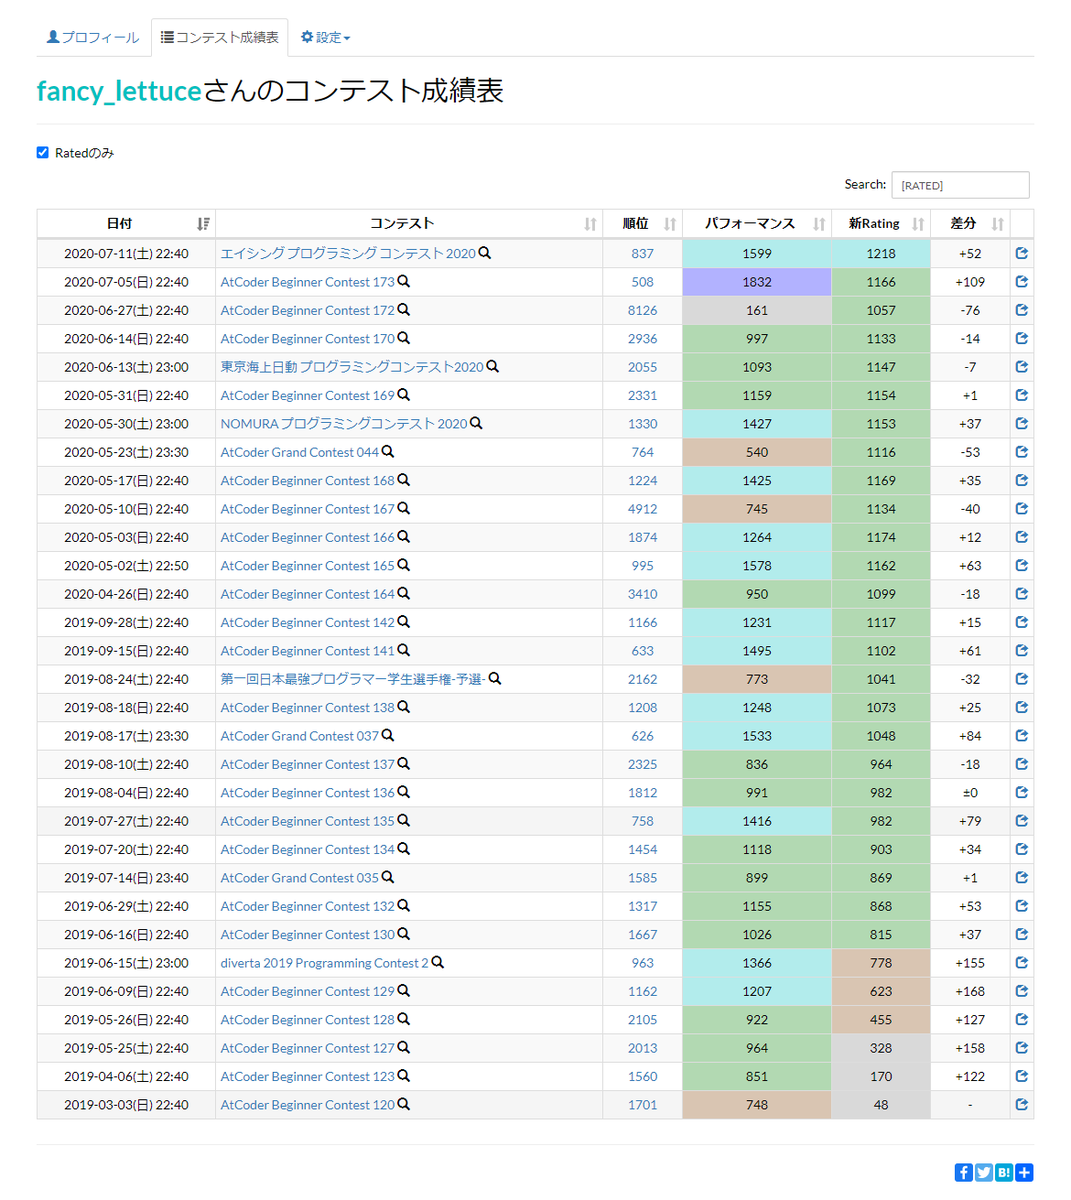Click the share icon in the ABC 120 row
Screen dimensions: 1071x1200
[1021, 1105]
